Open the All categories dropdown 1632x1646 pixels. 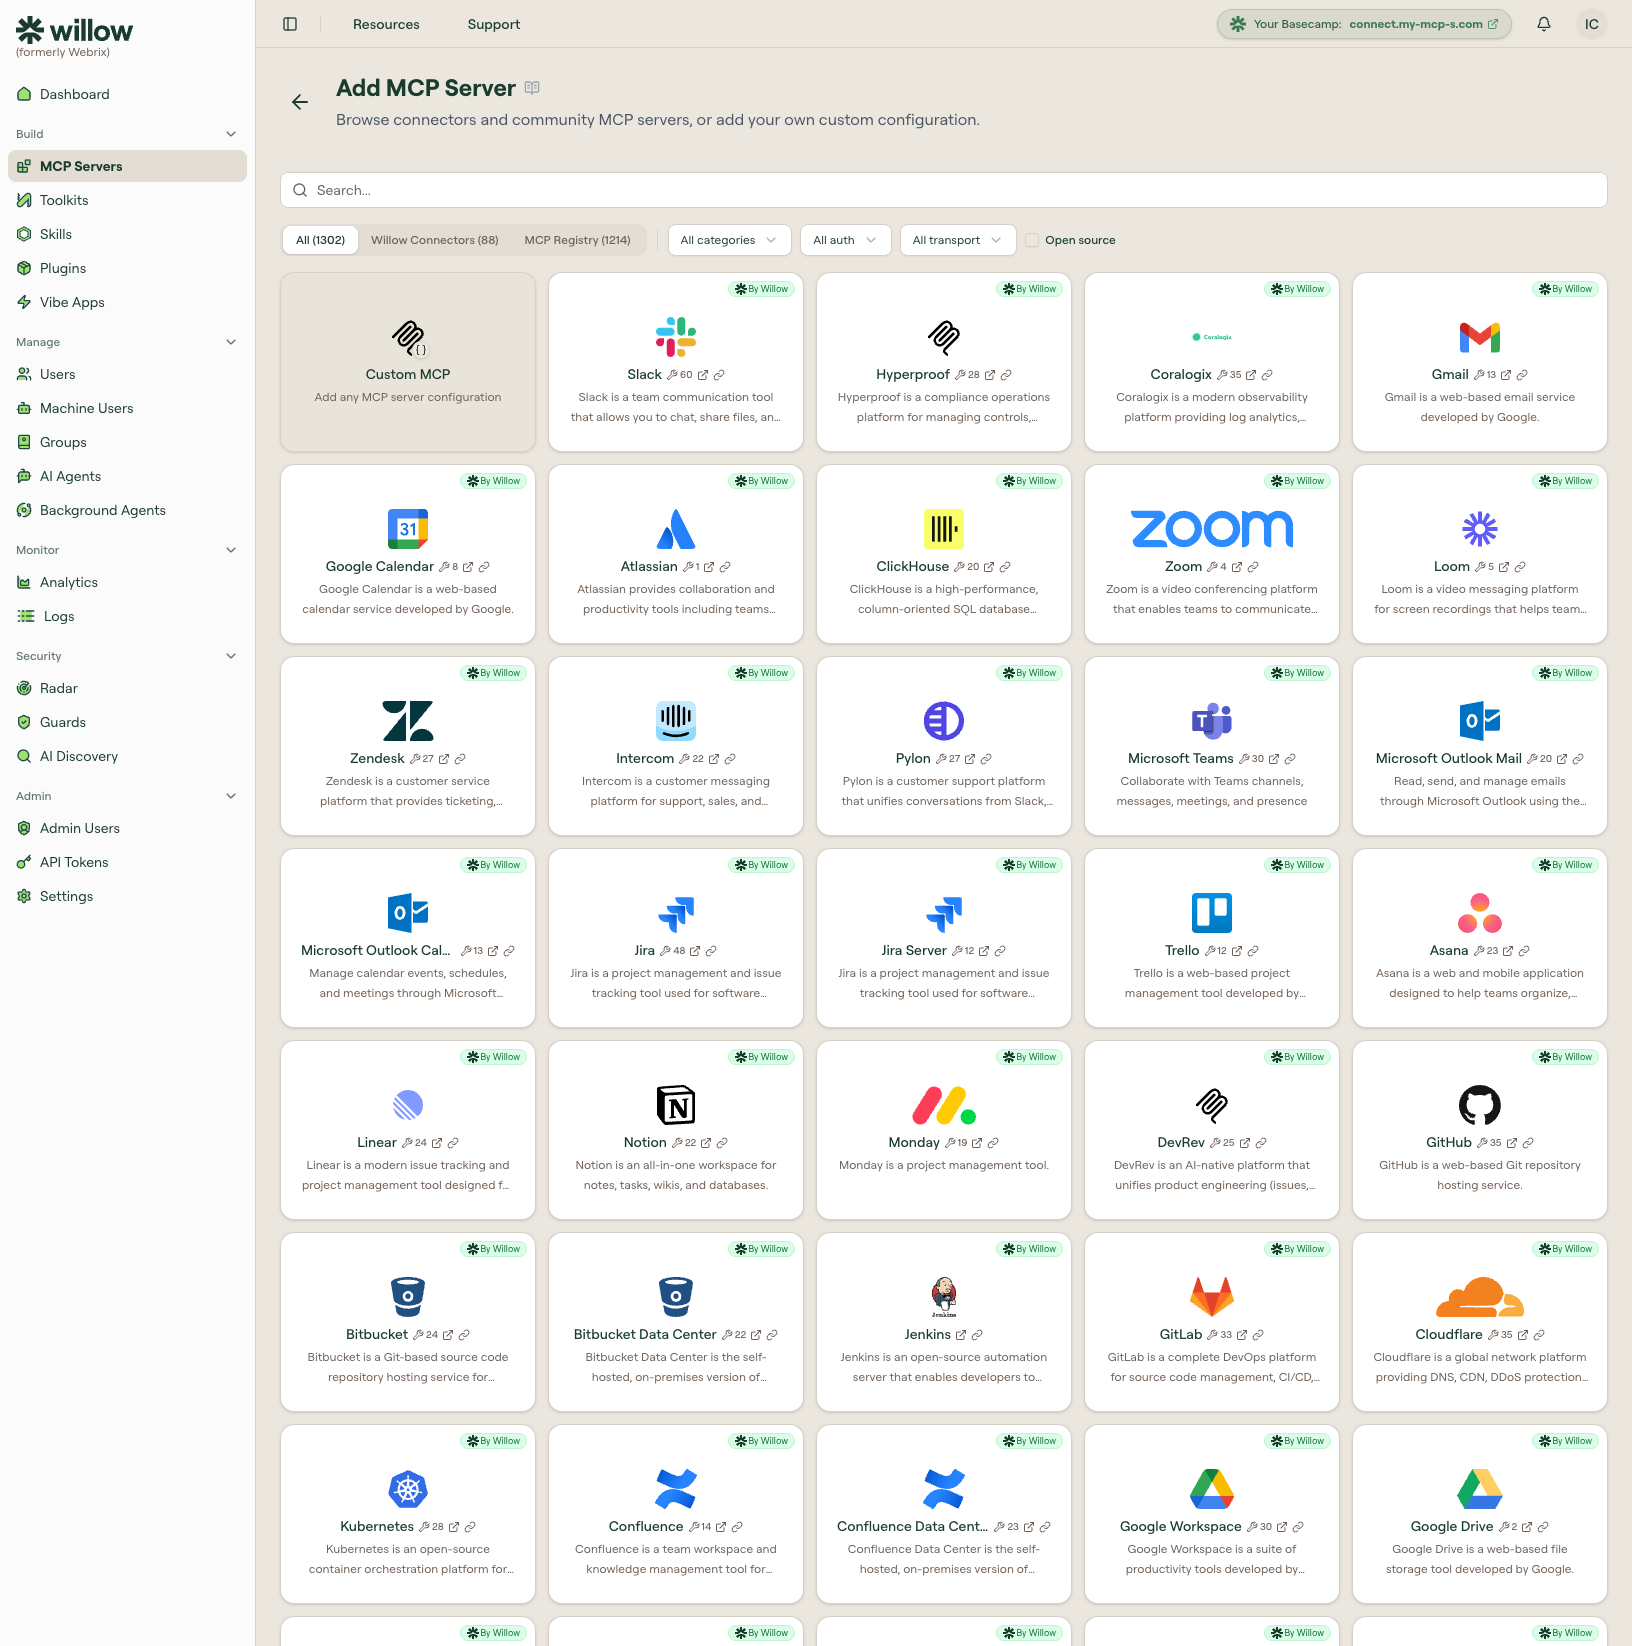pyautogui.click(x=729, y=240)
